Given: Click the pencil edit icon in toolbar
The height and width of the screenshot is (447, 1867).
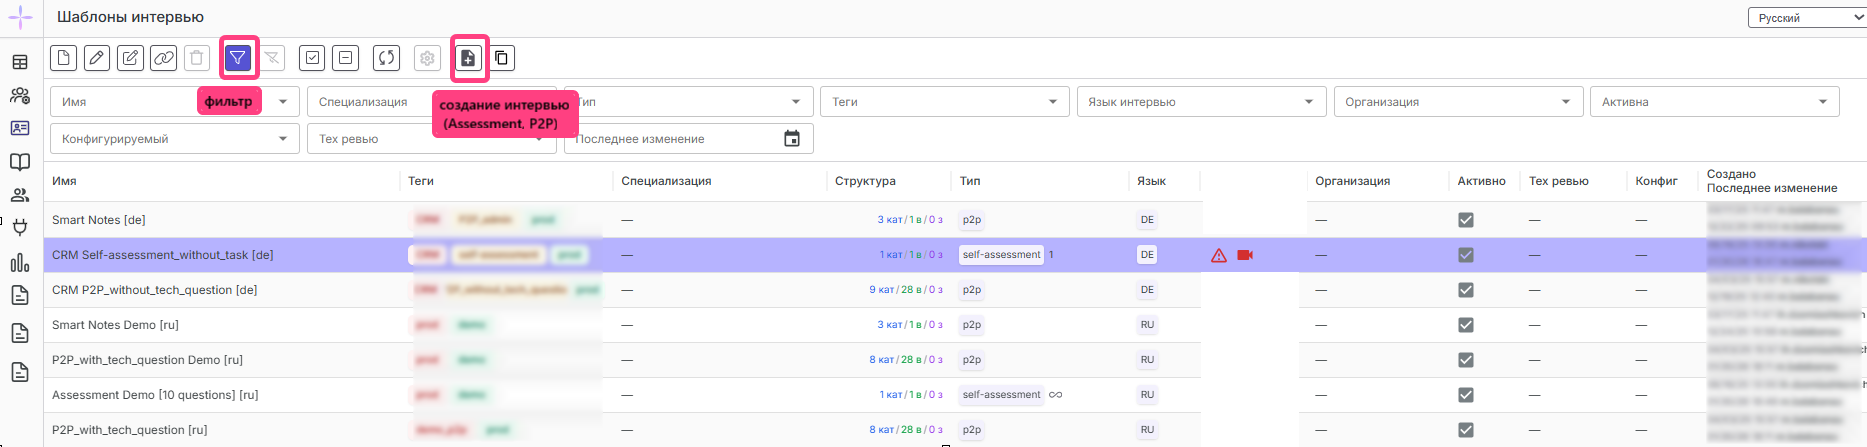Looking at the screenshot, I should click(x=97, y=58).
